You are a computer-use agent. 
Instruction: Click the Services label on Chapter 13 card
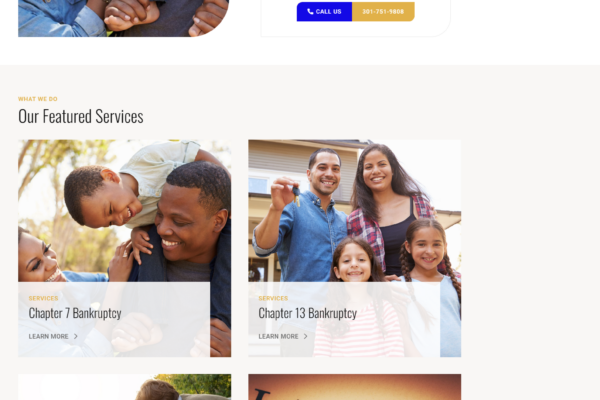tap(273, 298)
